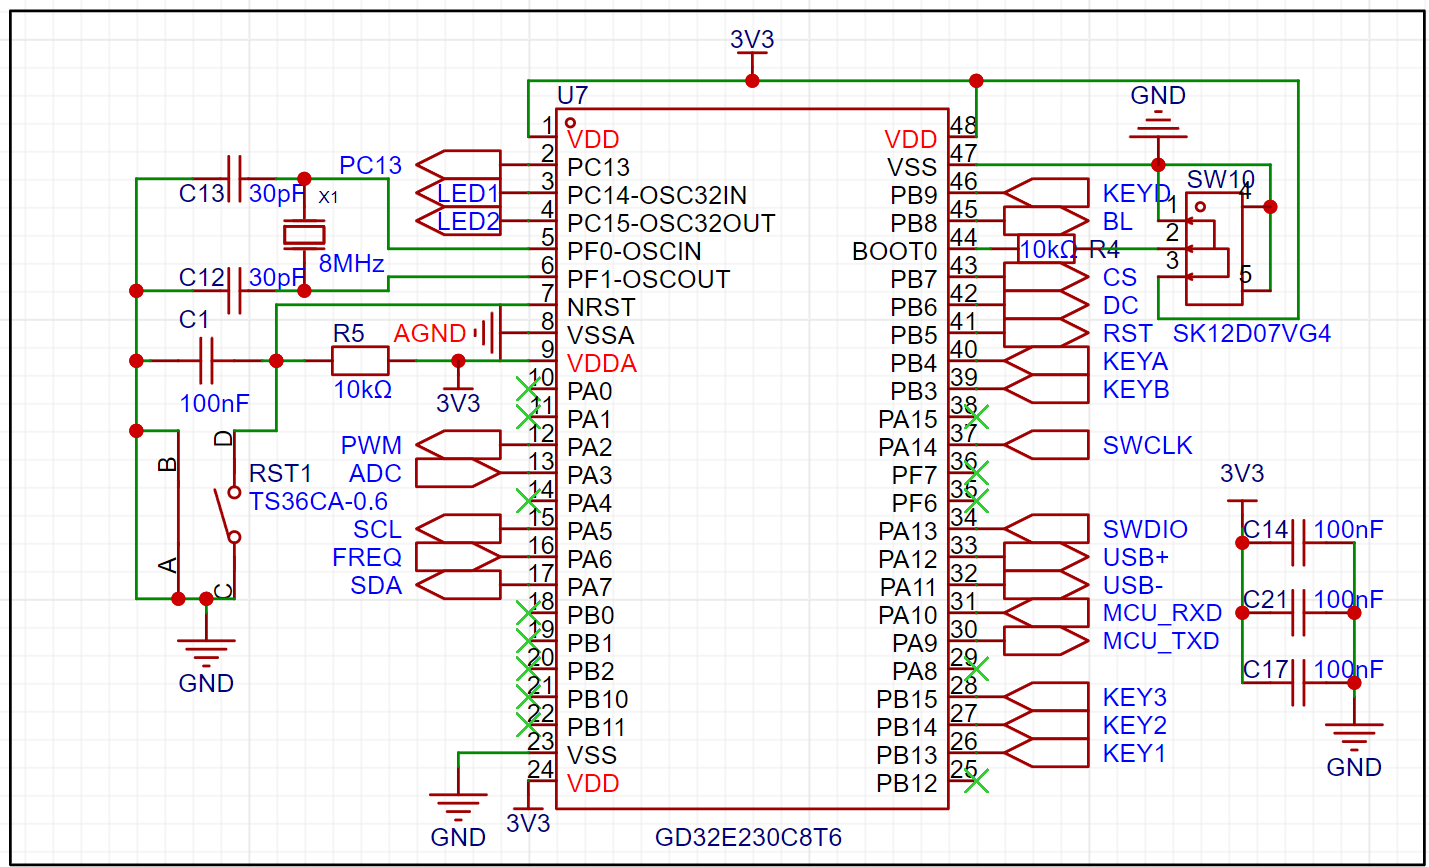Image resolution: width=1429 pixels, height=867 pixels.
Task: Select the PWM net port flag
Action: click(x=457, y=444)
